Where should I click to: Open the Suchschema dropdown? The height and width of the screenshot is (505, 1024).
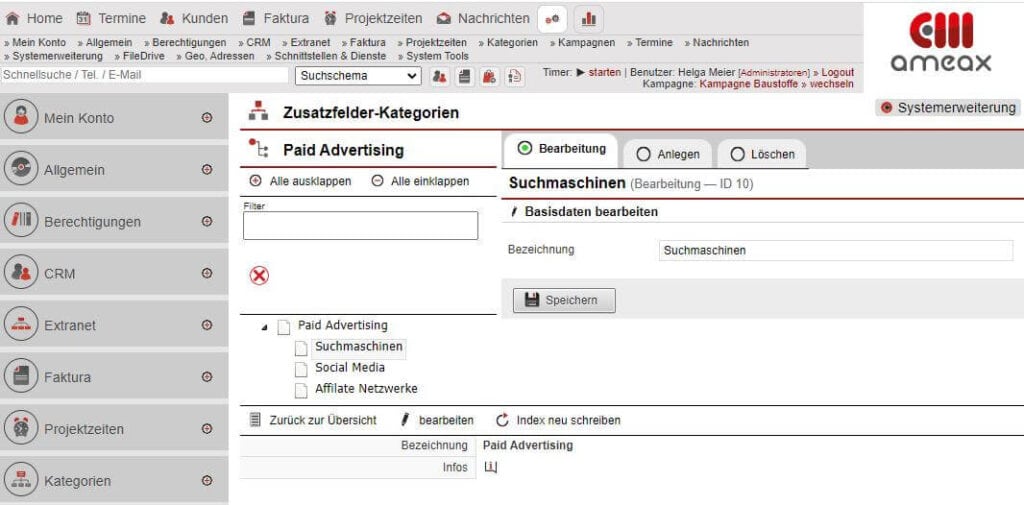(x=358, y=76)
